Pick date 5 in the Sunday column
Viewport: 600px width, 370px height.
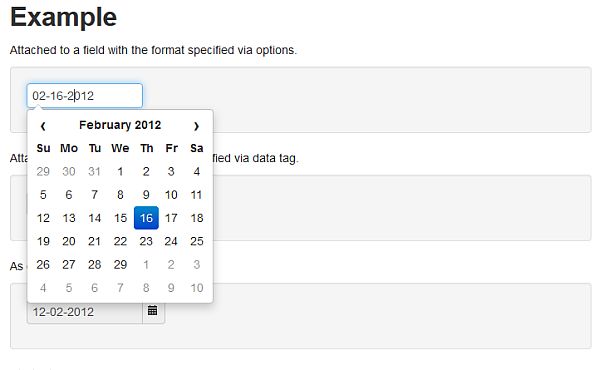(x=43, y=195)
